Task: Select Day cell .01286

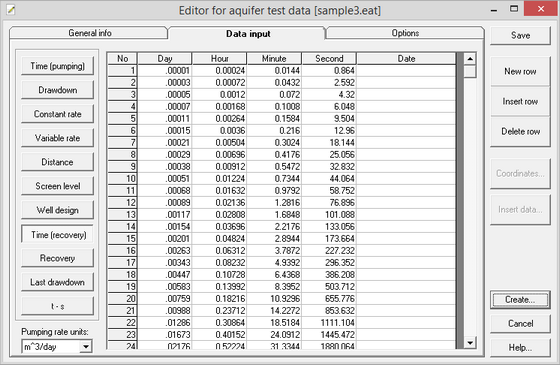Action: point(165,322)
